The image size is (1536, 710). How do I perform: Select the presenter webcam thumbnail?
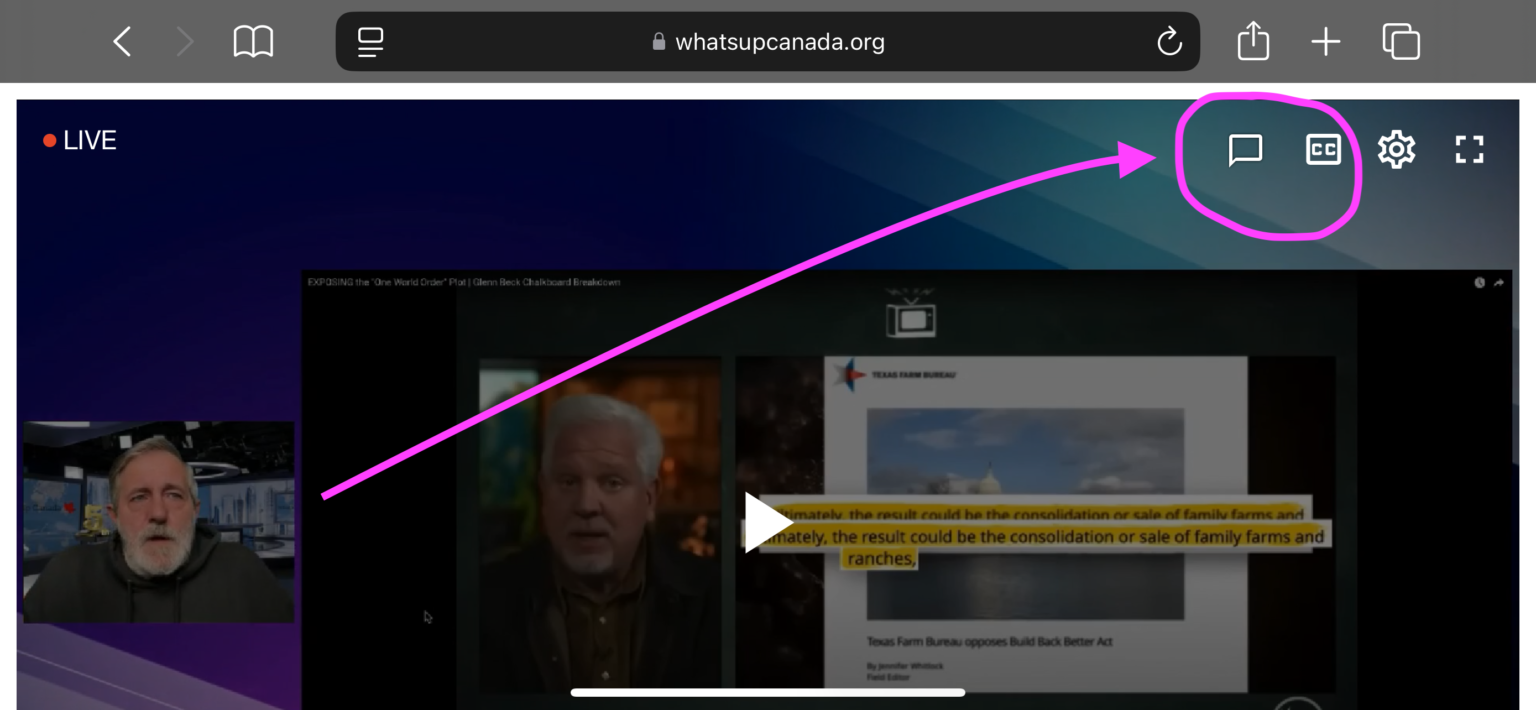tap(159, 522)
